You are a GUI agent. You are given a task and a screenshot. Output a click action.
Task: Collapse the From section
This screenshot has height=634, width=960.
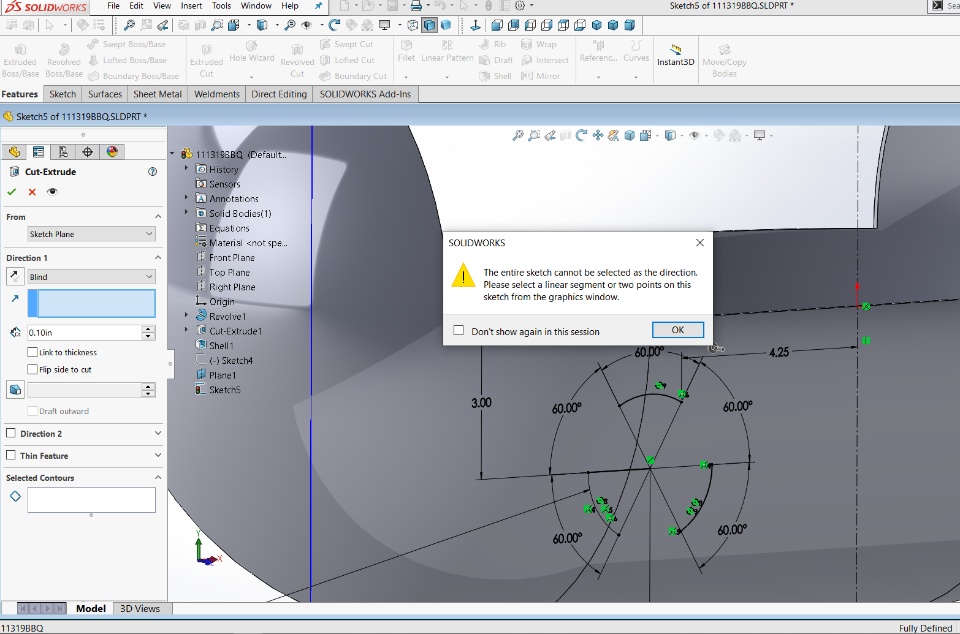click(158, 217)
